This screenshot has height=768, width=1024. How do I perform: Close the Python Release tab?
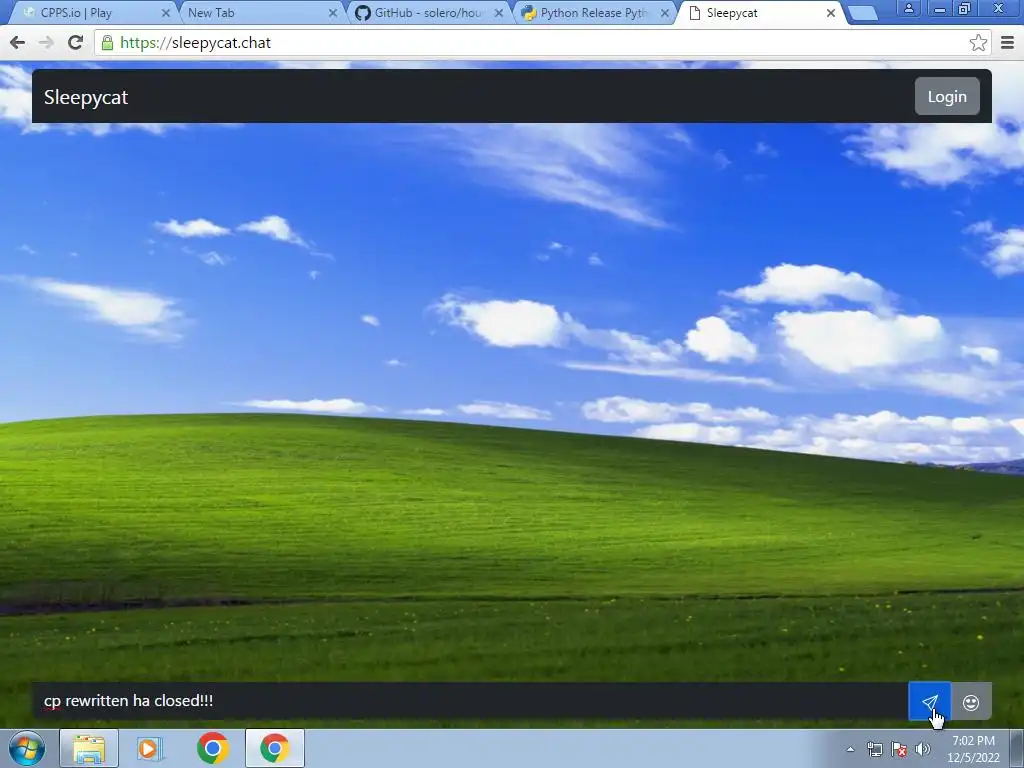(x=665, y=13)
